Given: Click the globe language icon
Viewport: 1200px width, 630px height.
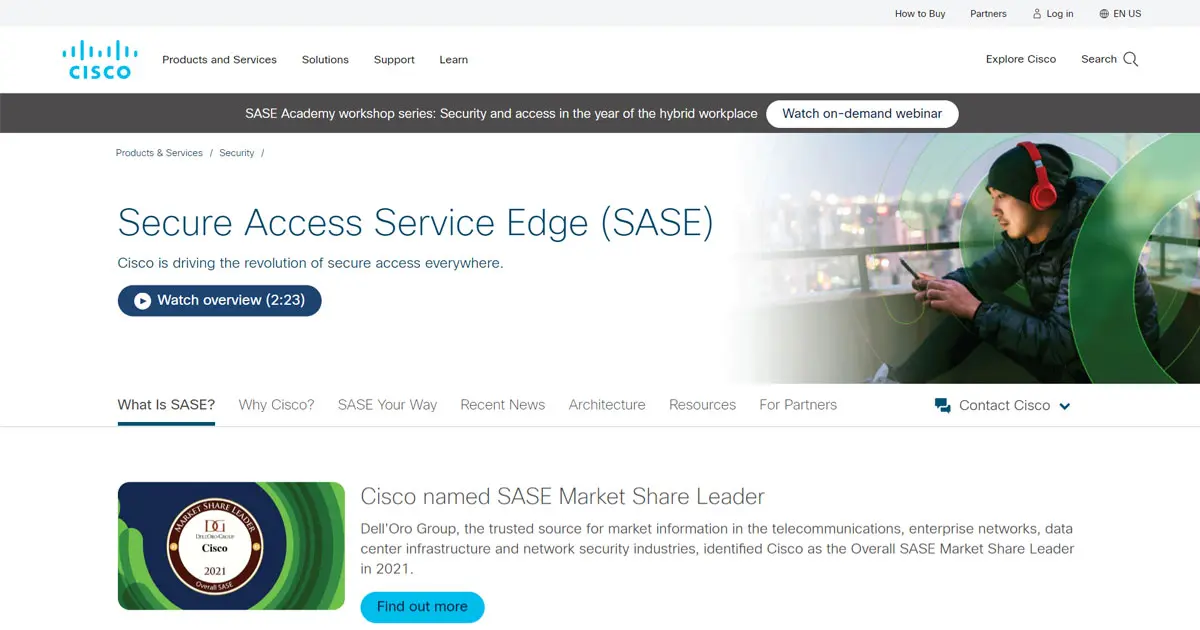Looking at the screenshot, I should click(1104, 14).
